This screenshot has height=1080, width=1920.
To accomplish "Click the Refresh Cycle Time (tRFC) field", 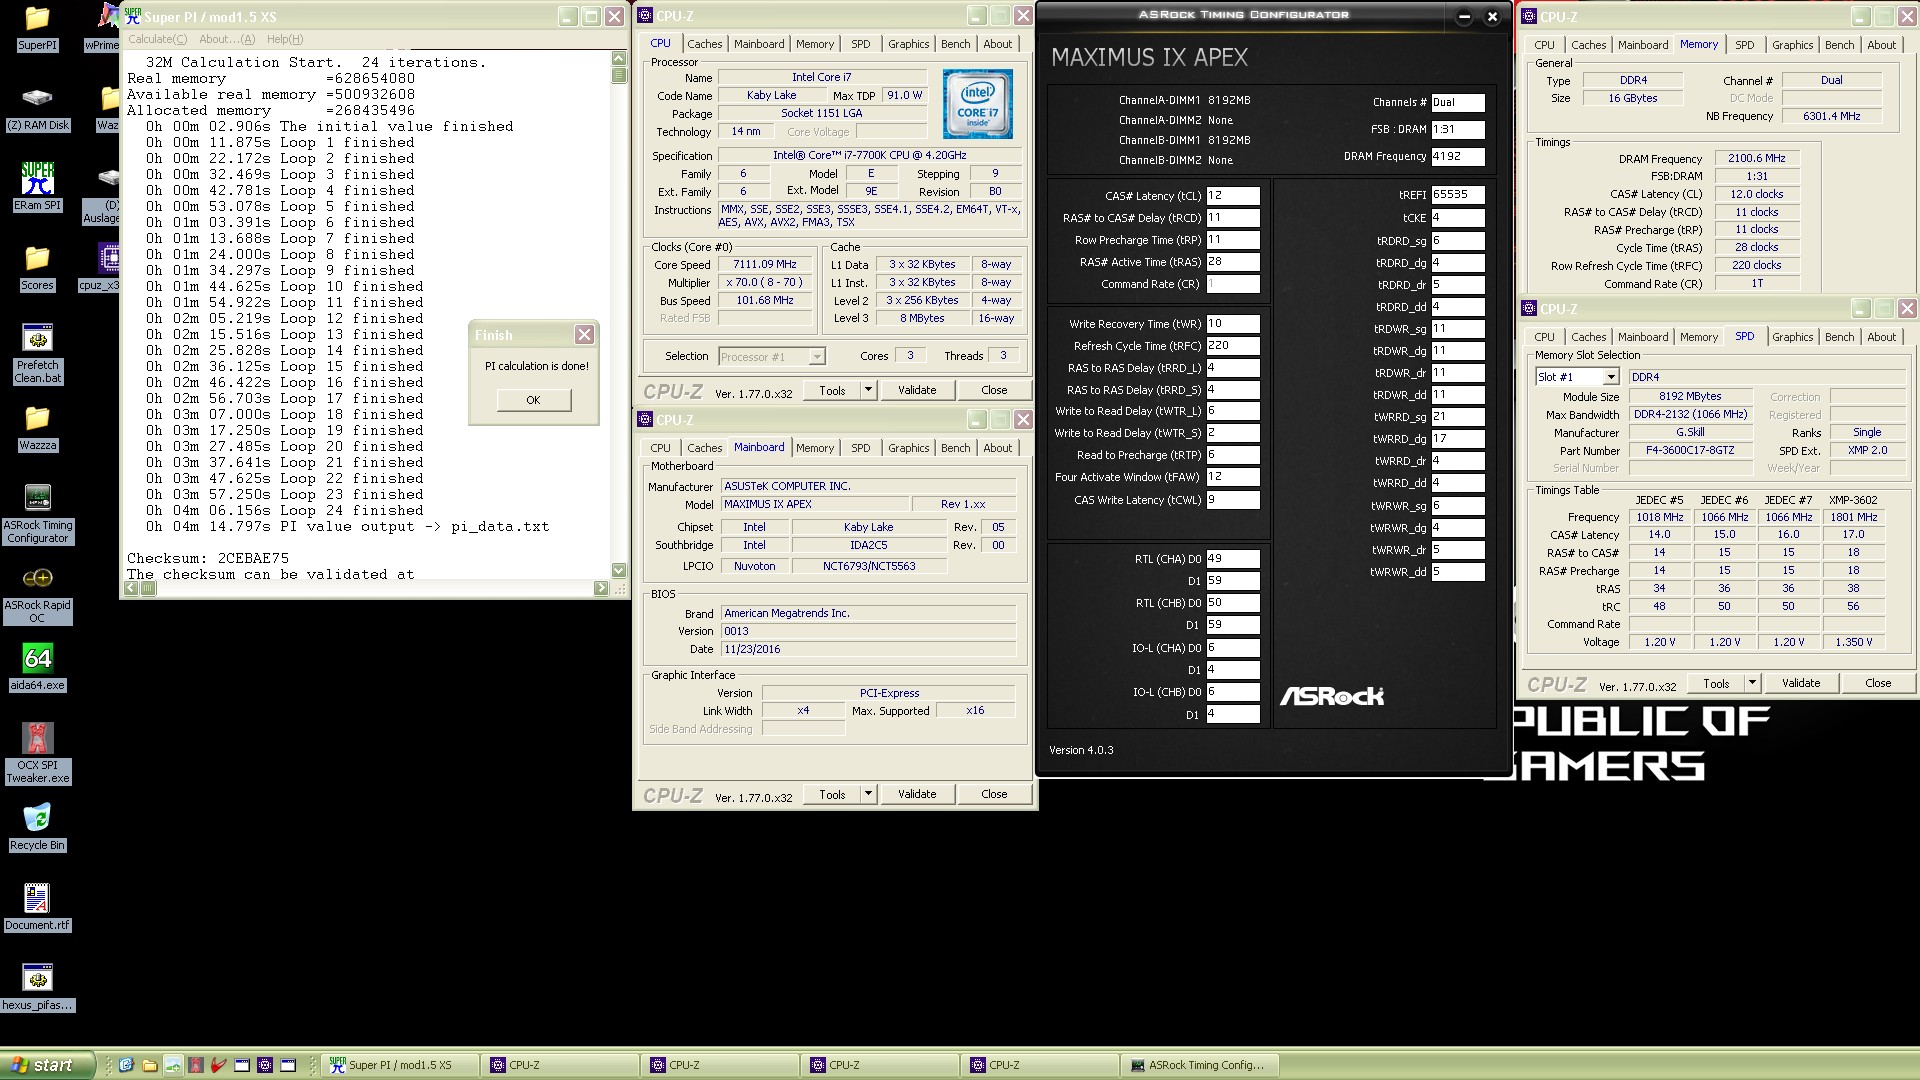I will pos(1232,346).
